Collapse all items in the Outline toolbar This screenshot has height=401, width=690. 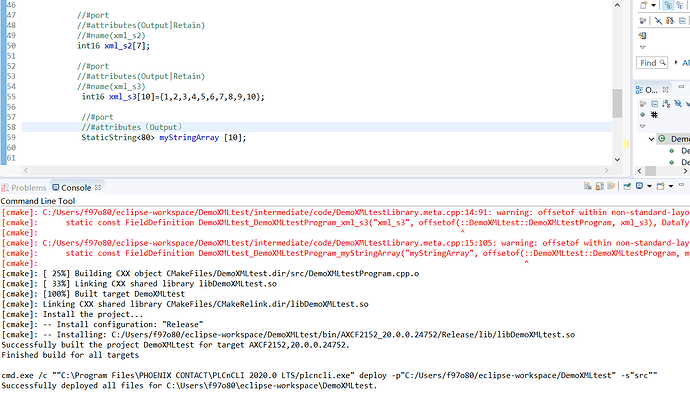(654, 104)
